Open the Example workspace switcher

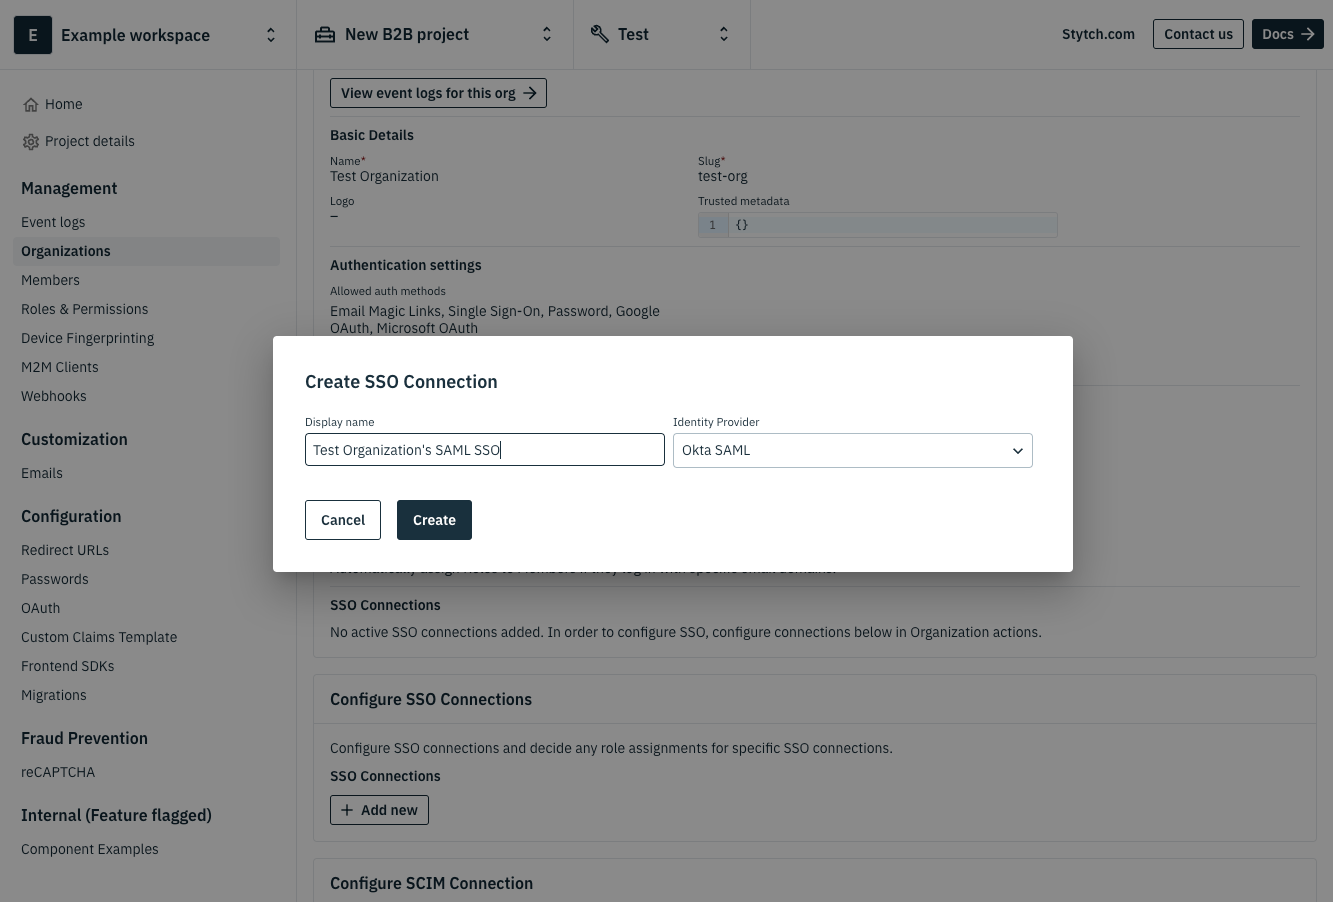coord(271,34)
